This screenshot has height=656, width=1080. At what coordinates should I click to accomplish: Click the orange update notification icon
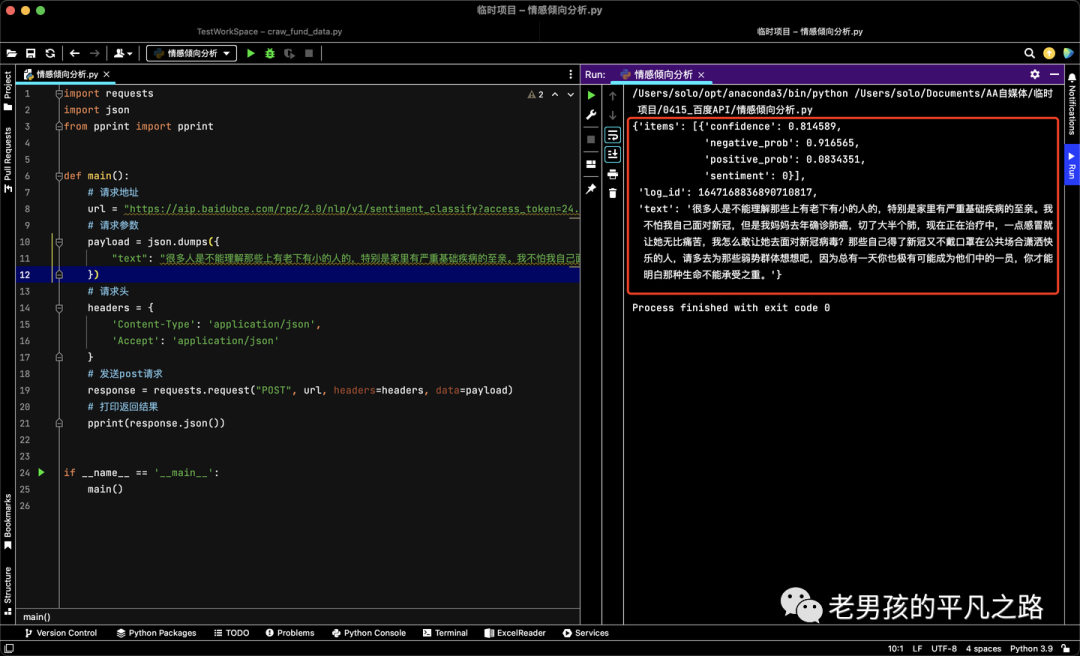click(1049, 53)
